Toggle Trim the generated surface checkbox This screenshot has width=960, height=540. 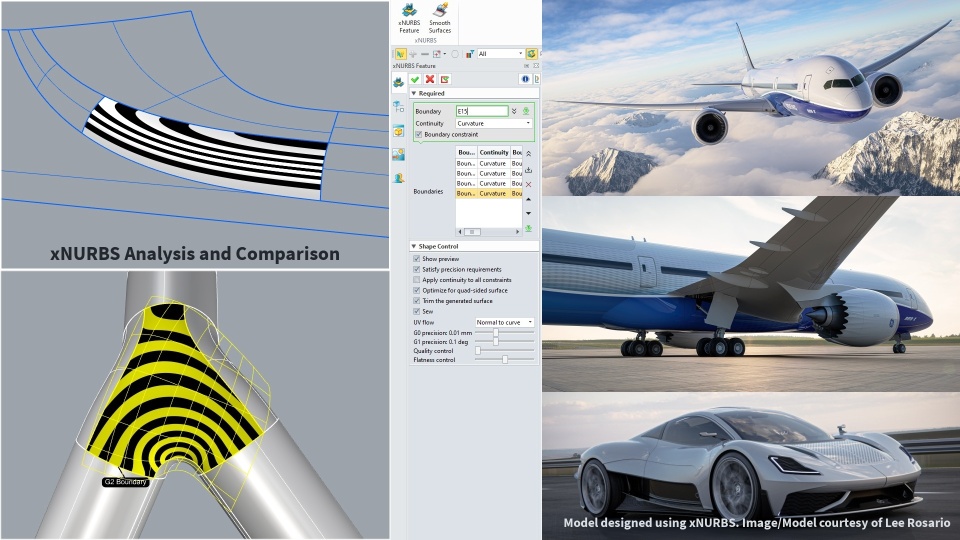[416, 301]
